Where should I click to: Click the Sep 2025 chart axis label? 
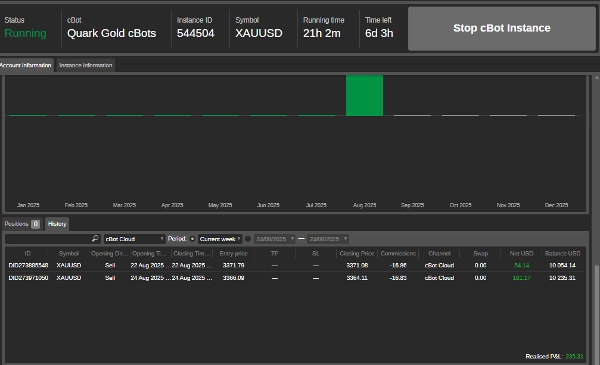click(x=412, y=205)
